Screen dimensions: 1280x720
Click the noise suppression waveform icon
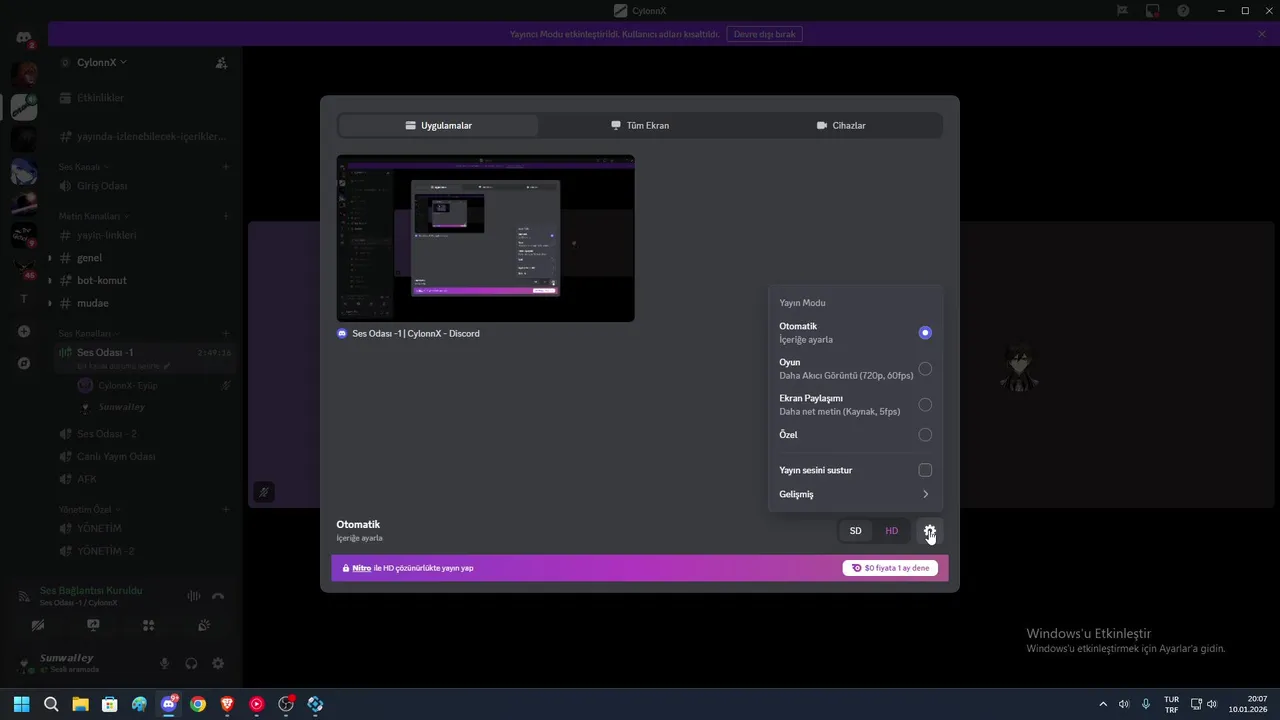[194, 596]
